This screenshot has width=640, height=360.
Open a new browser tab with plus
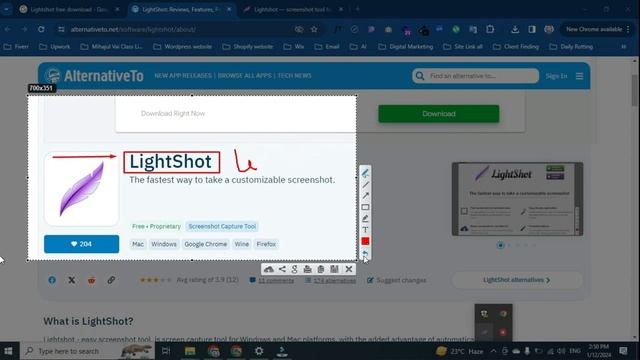[x=358, y=9]
